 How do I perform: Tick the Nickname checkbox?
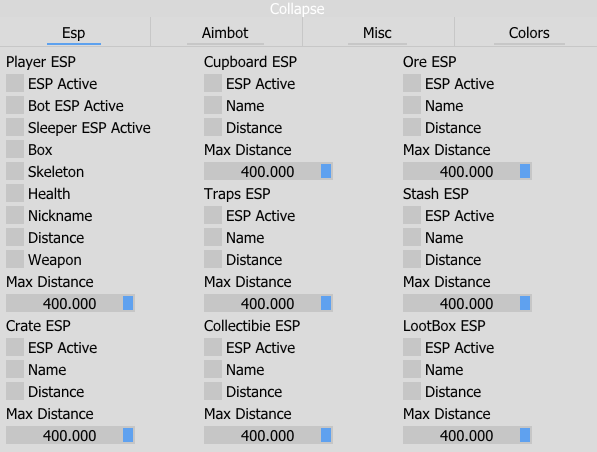pos(15,216)
